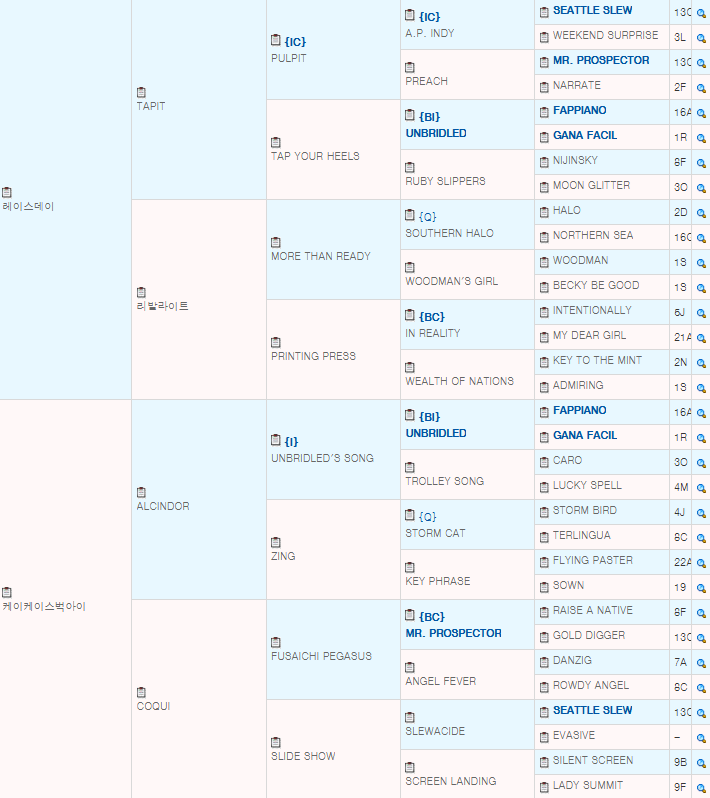Click the clipboard icon above PRINTING PRESS
710x798 pixels.
pyautogui.click(x=276, y=342)
